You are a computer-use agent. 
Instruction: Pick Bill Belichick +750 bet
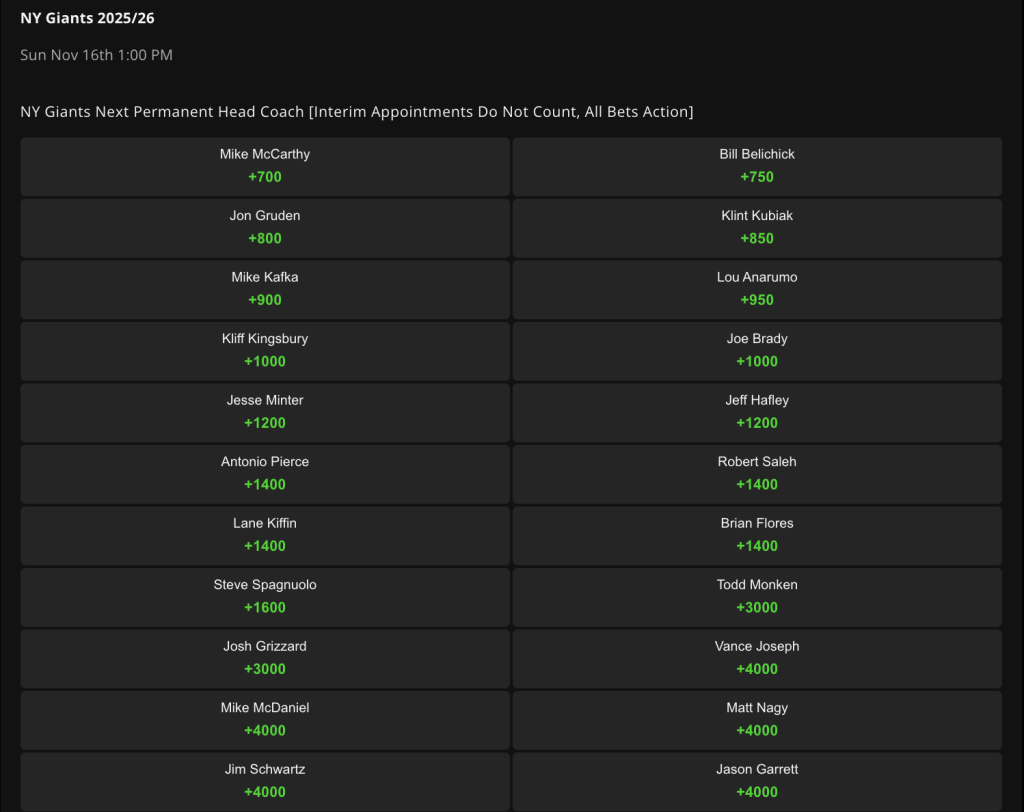click(x=757, y=167)
